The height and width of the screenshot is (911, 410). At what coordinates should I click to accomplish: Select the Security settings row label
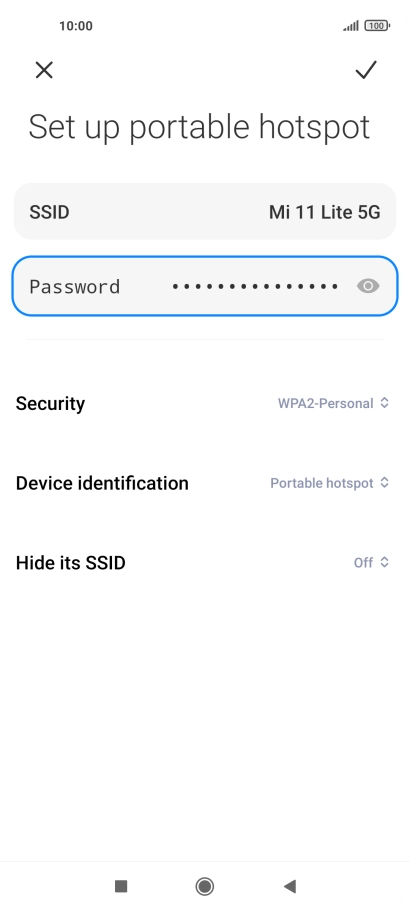pos(51,403)
